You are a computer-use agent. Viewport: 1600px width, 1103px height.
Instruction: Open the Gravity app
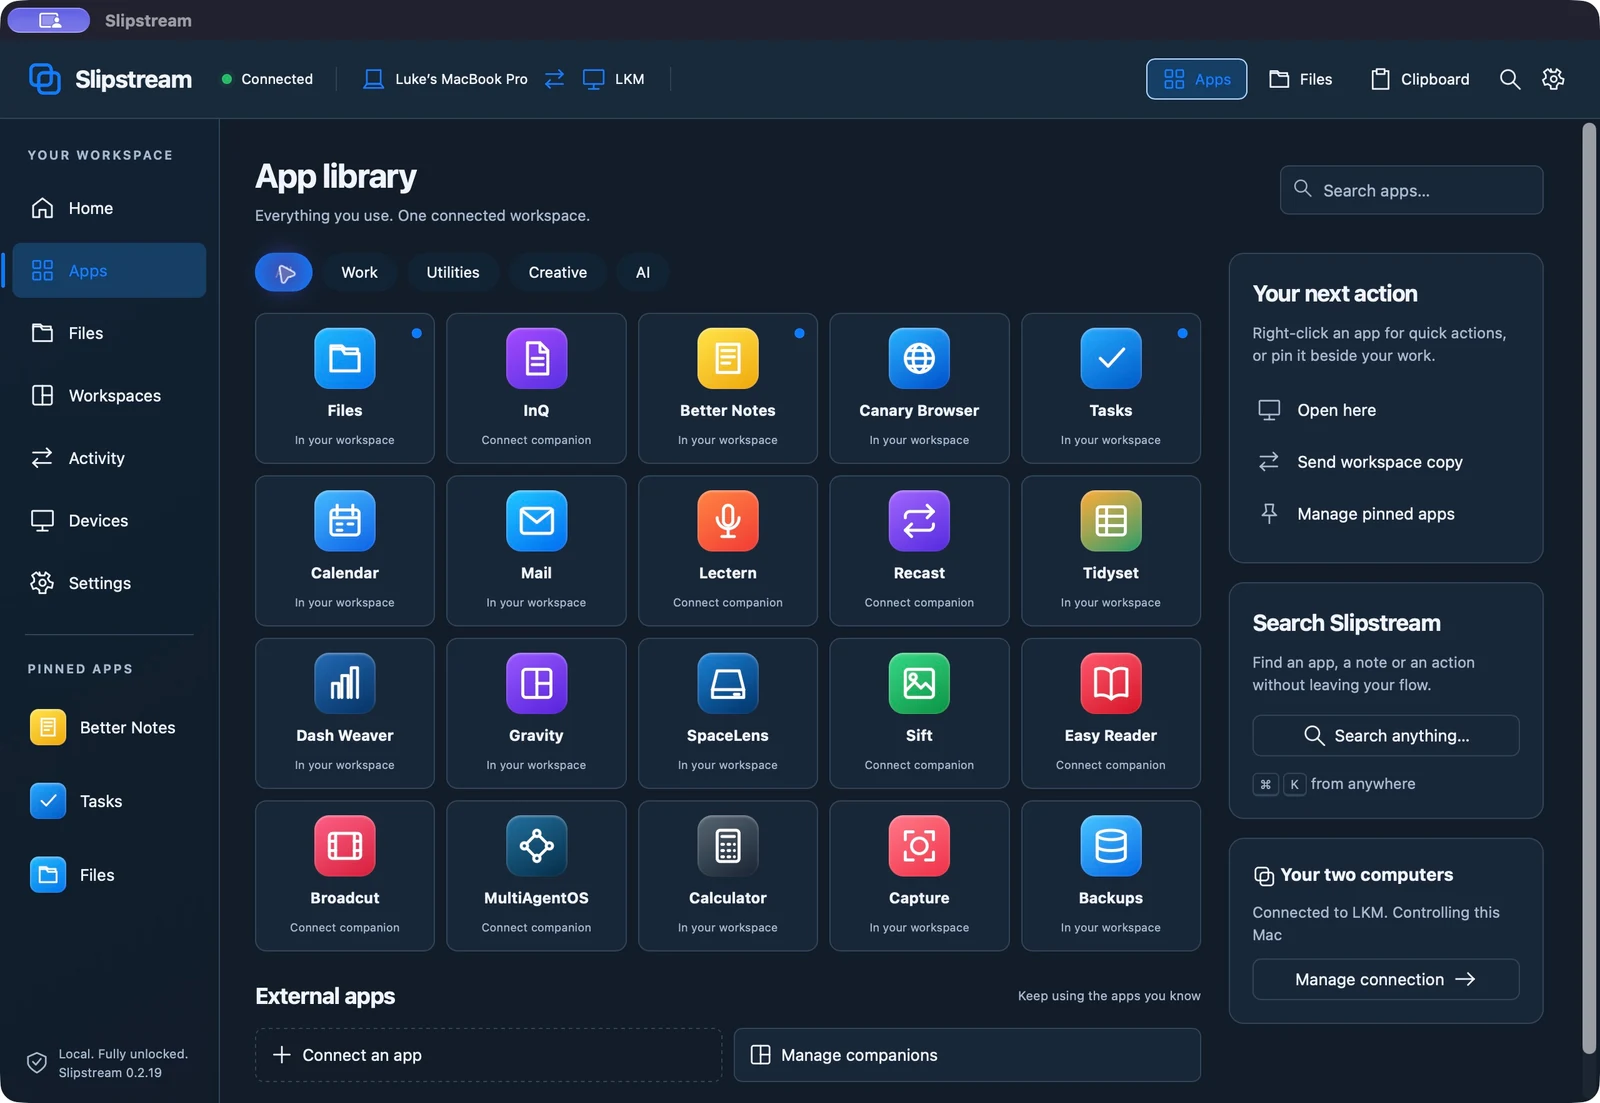point(536,713)
